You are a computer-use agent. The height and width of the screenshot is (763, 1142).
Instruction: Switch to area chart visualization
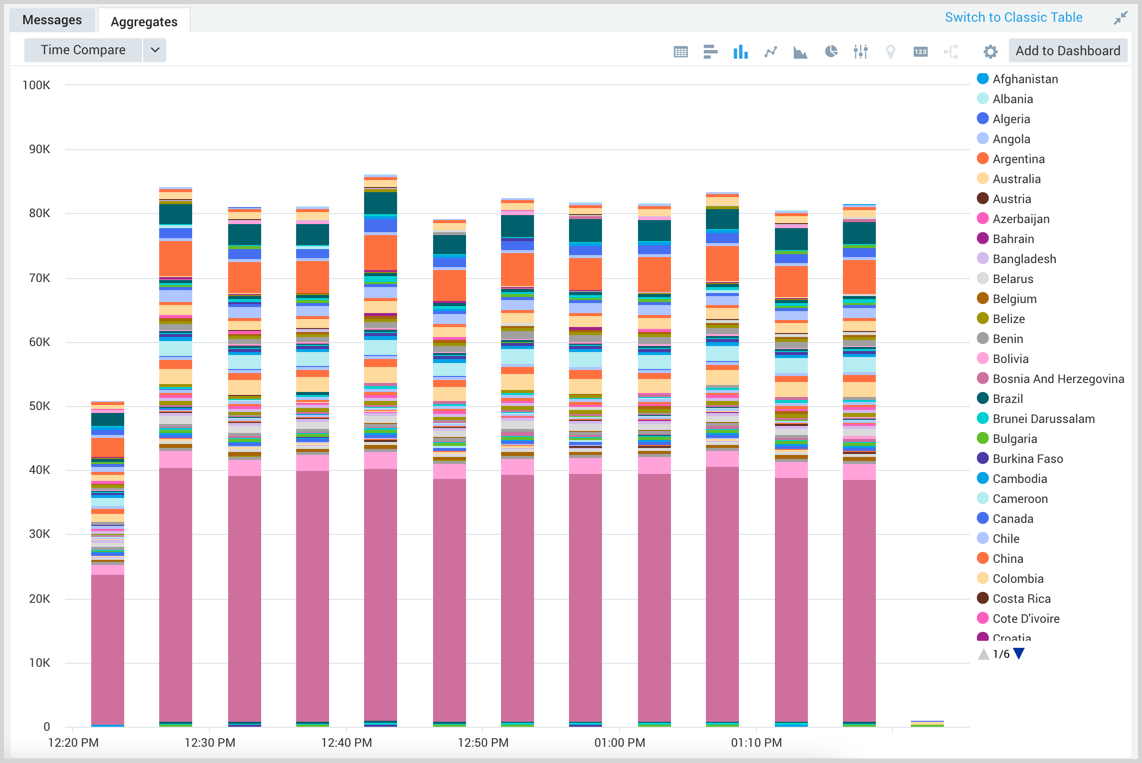tap(800, 52)
